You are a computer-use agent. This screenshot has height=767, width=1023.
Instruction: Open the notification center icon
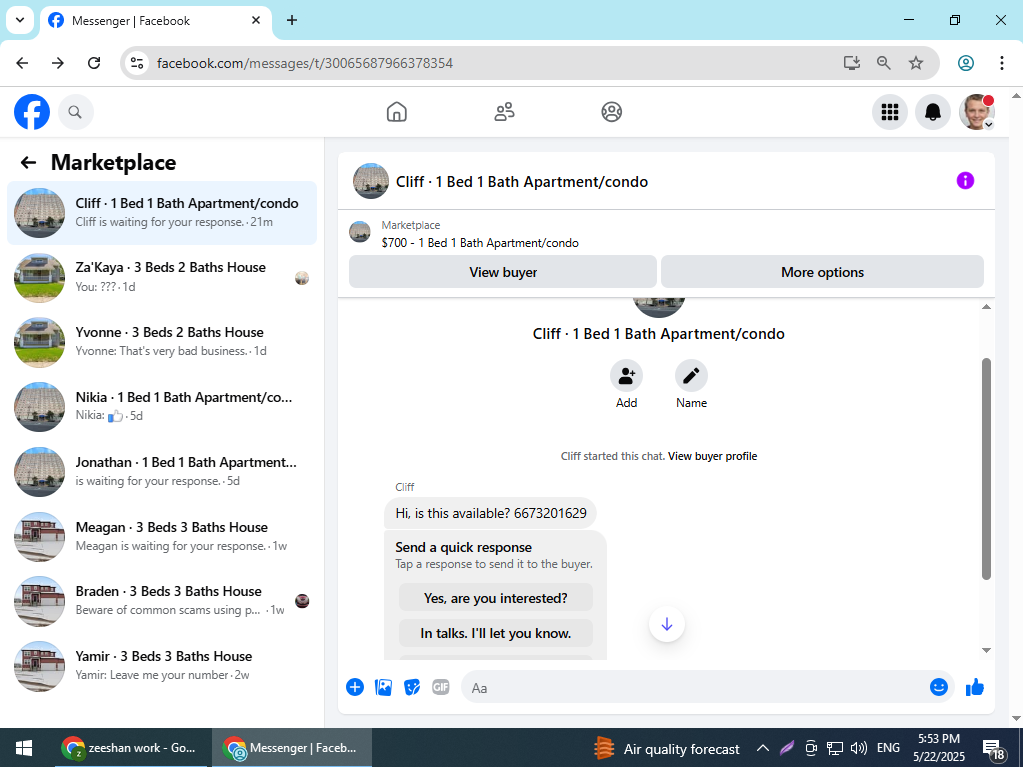pyautogui.click(x=994, y=750)
